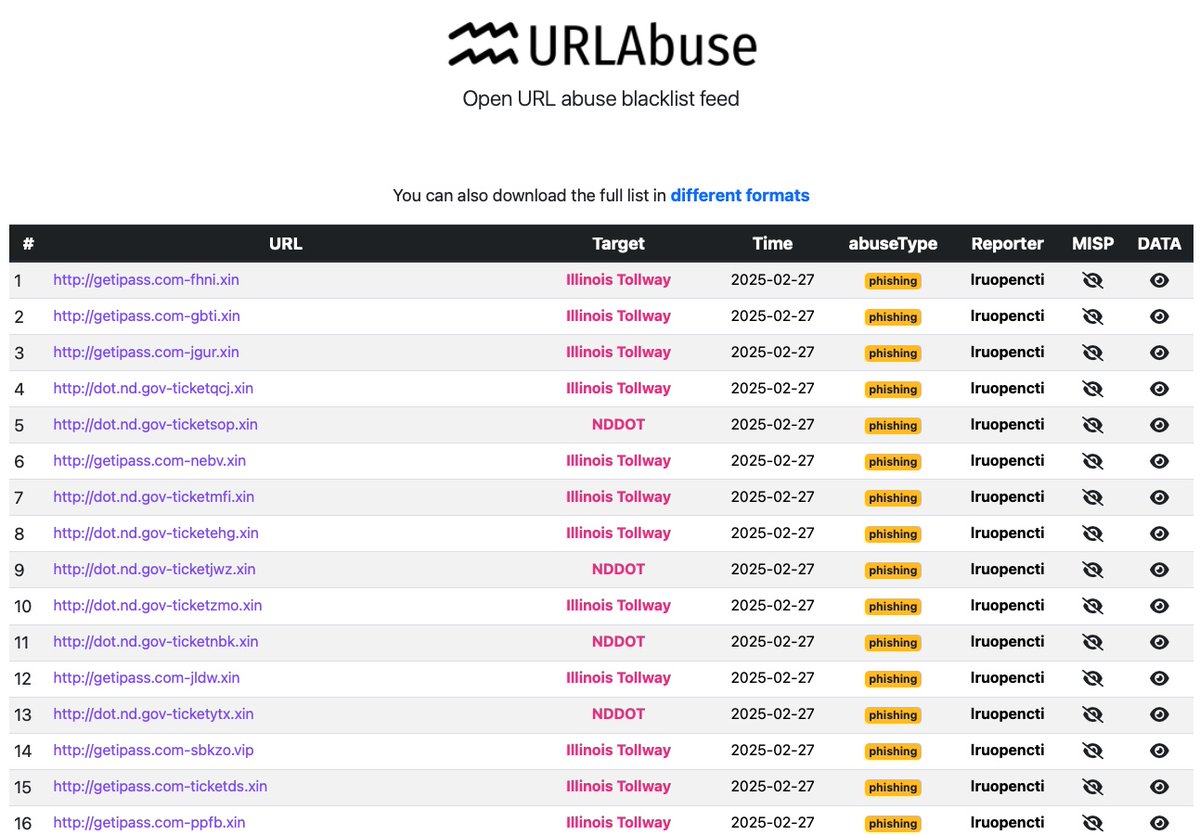The image size is (1200, 835).
Task: Click the Iruopencti reporter in row 1
Action: point(1007,280)
